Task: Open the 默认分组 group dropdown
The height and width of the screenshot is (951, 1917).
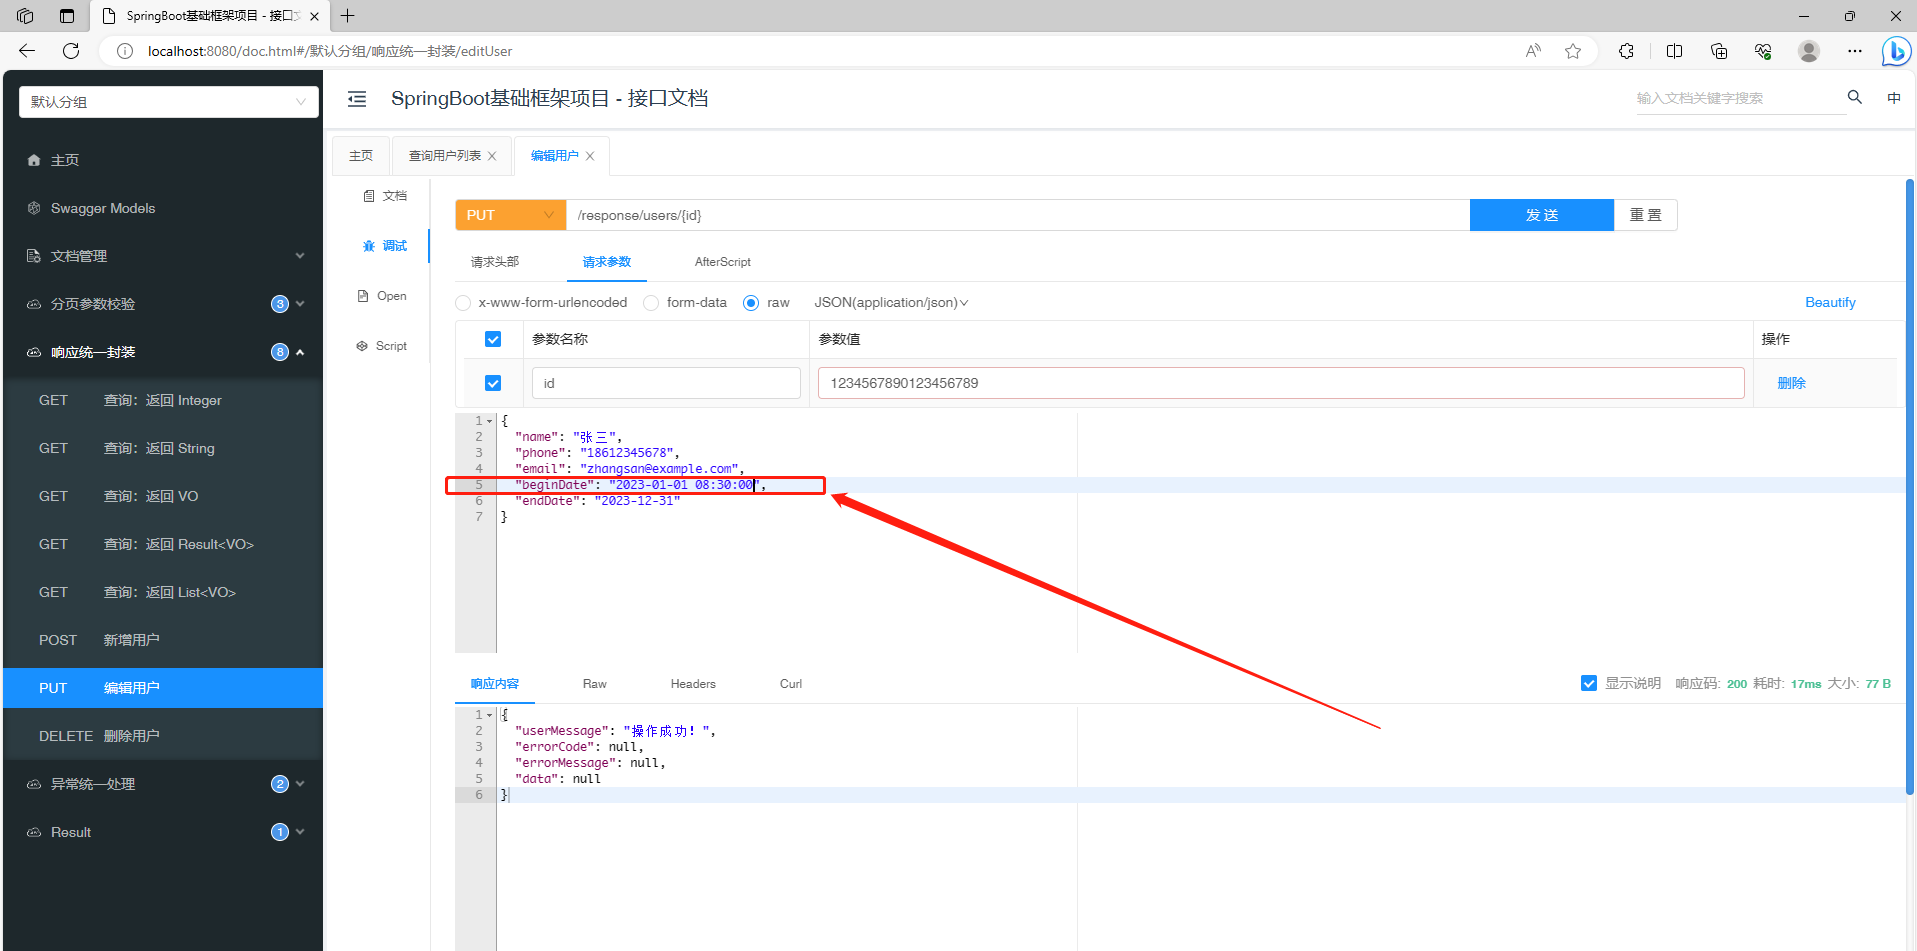Action: 169,102
